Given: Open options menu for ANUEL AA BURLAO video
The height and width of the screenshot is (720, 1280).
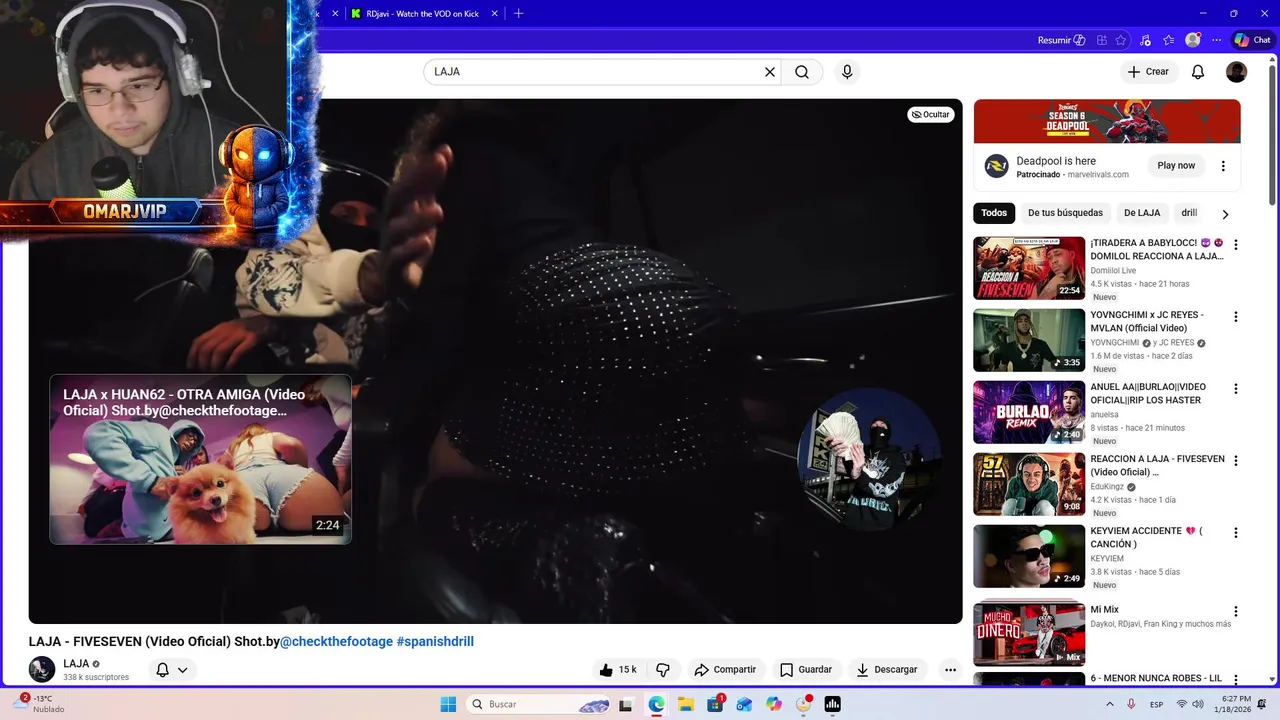Looking at the screenshot, I should pos(1235,388).
